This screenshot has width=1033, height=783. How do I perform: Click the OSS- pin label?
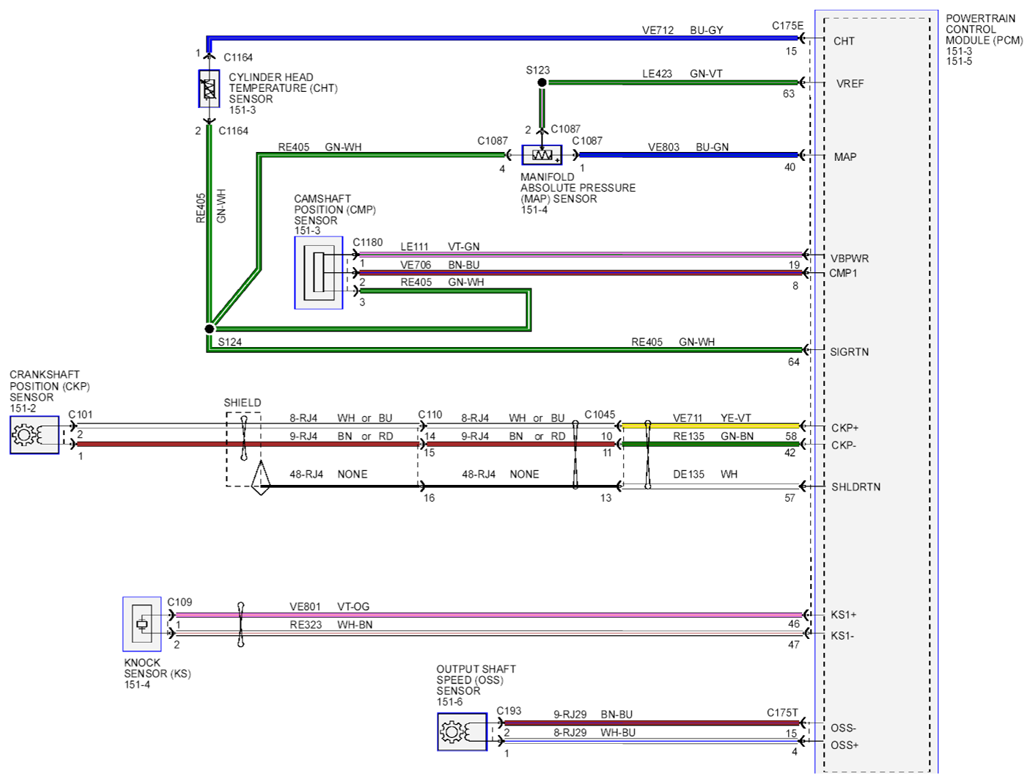[x=843, y=728]
